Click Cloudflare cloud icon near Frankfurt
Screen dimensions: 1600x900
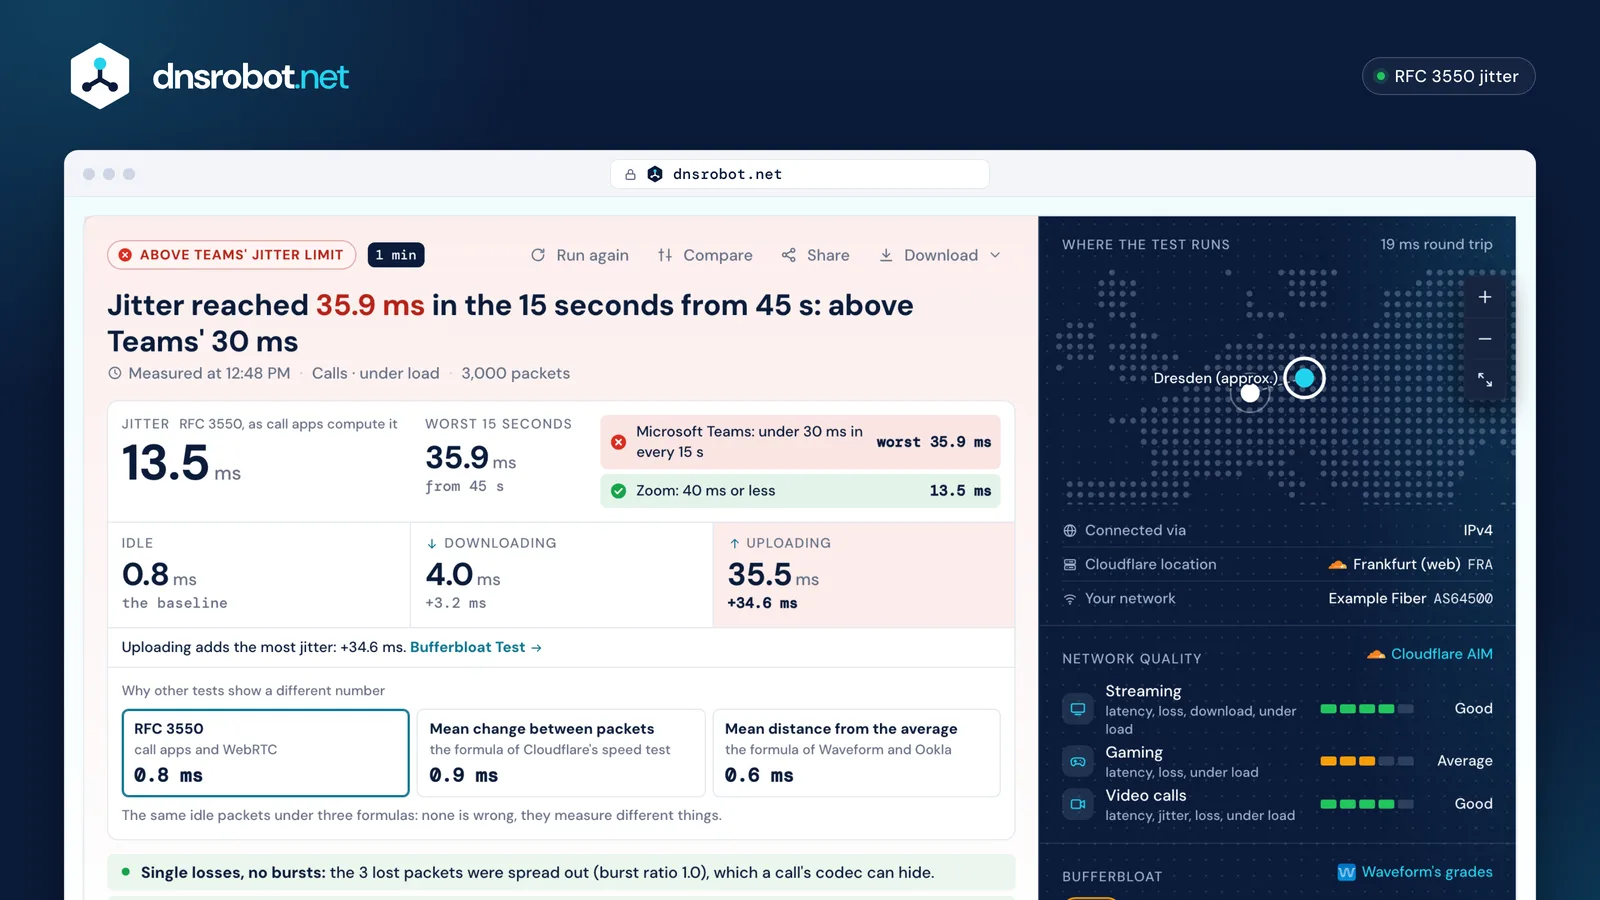[x=1337, y=565]
